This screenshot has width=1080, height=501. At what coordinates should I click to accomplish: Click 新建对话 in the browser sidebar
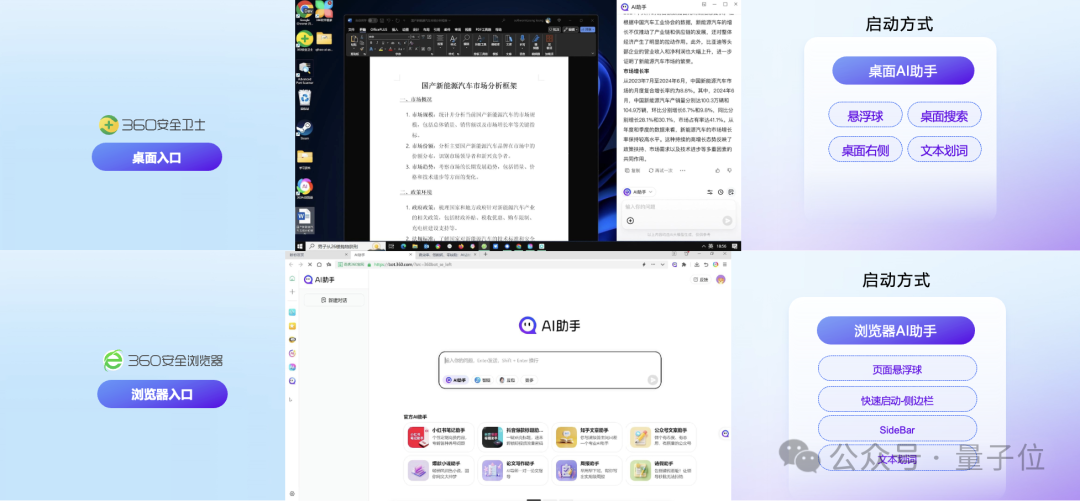pos(333,300)
